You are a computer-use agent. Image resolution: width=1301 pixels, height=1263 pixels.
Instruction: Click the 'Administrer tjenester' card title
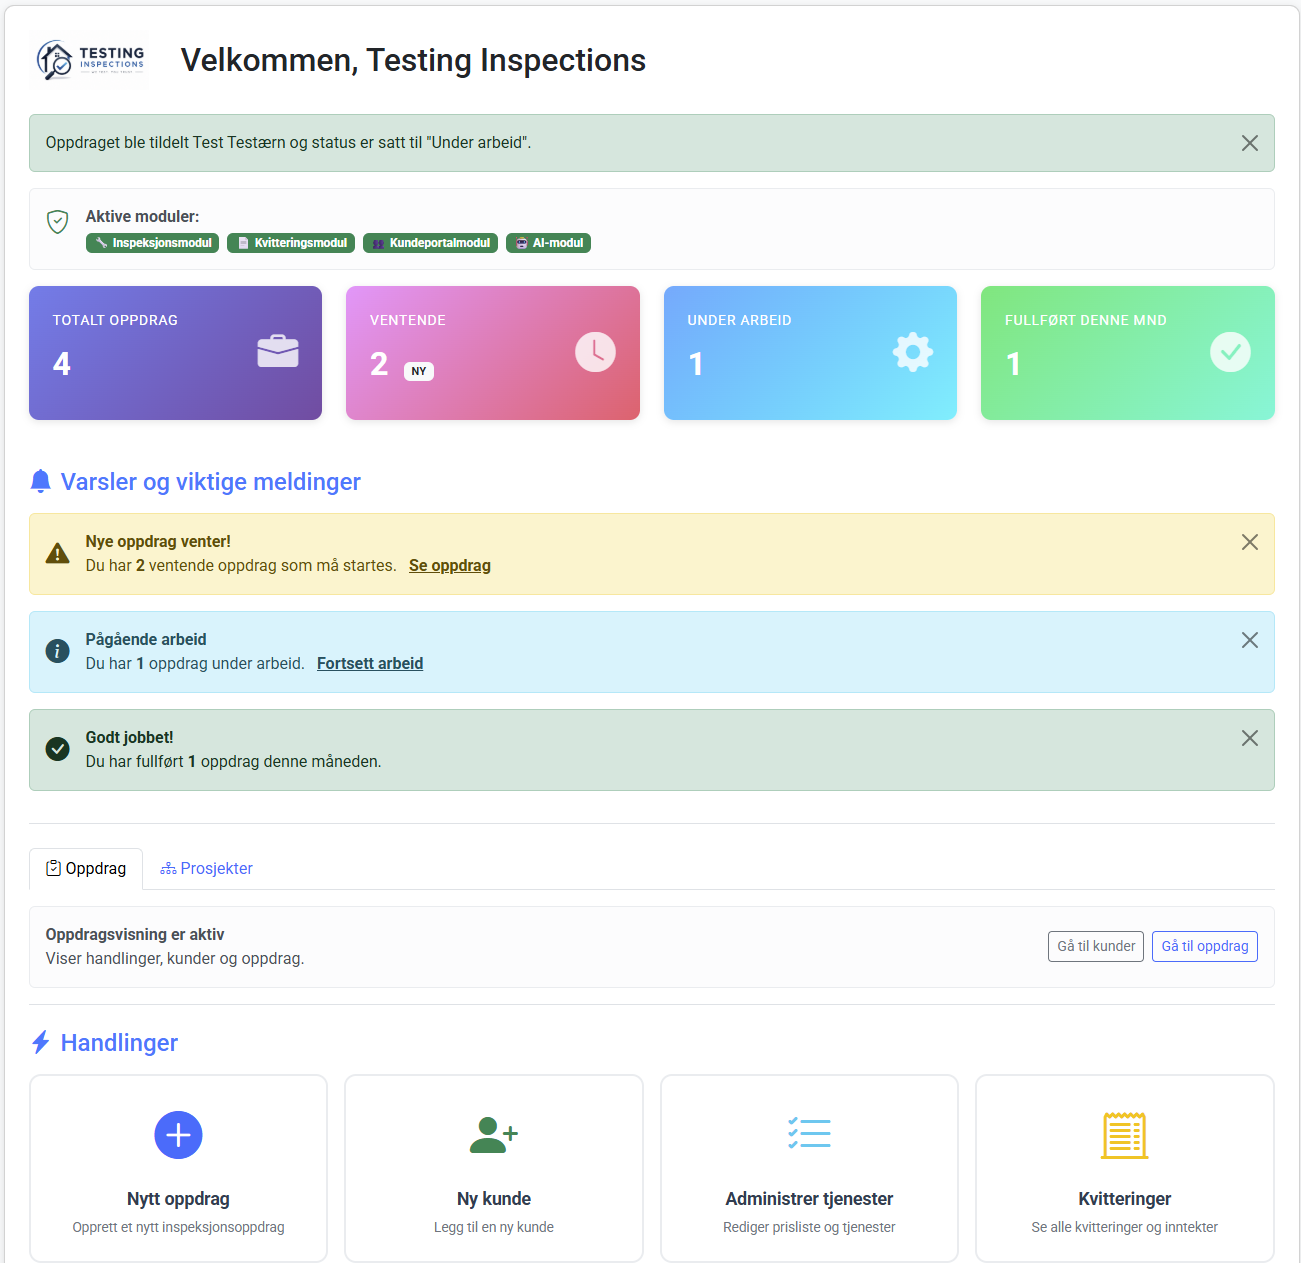tap(809, 1199)
